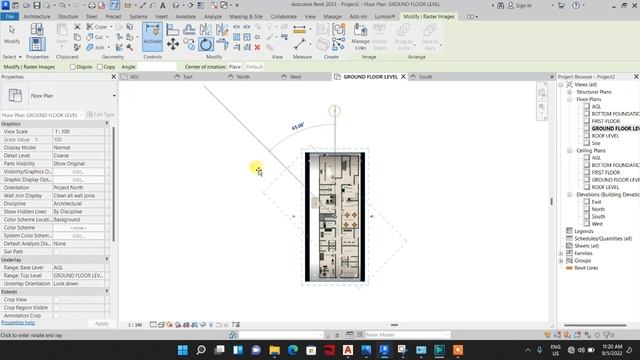Click Save in the quick access toolbar
This screenshot has height=360, width=640.
(37, 5)
